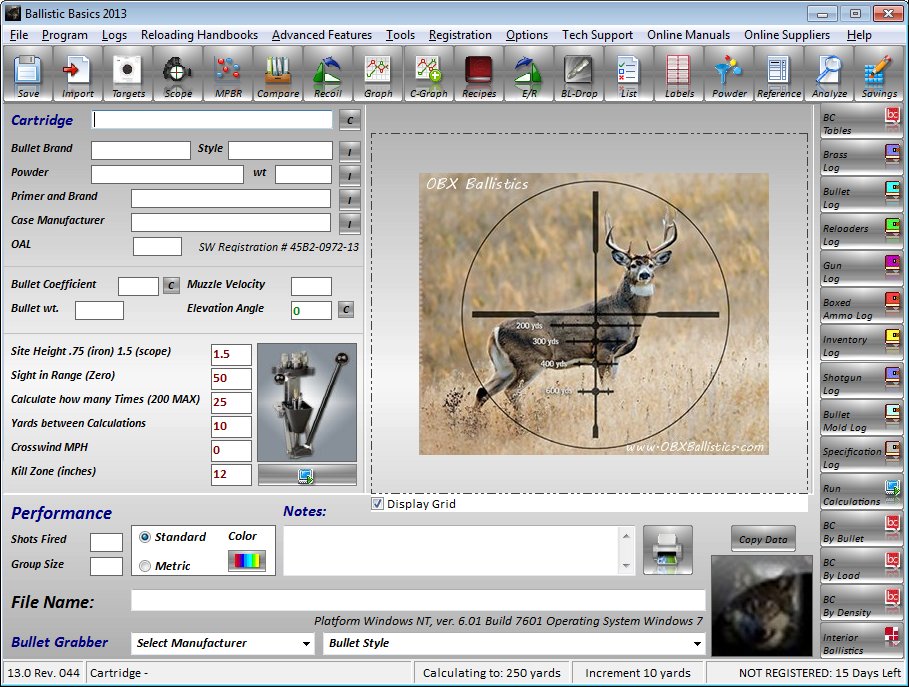909x687 pixels.
Task: Select the Standard units radio button
Action: pos(146,537)
